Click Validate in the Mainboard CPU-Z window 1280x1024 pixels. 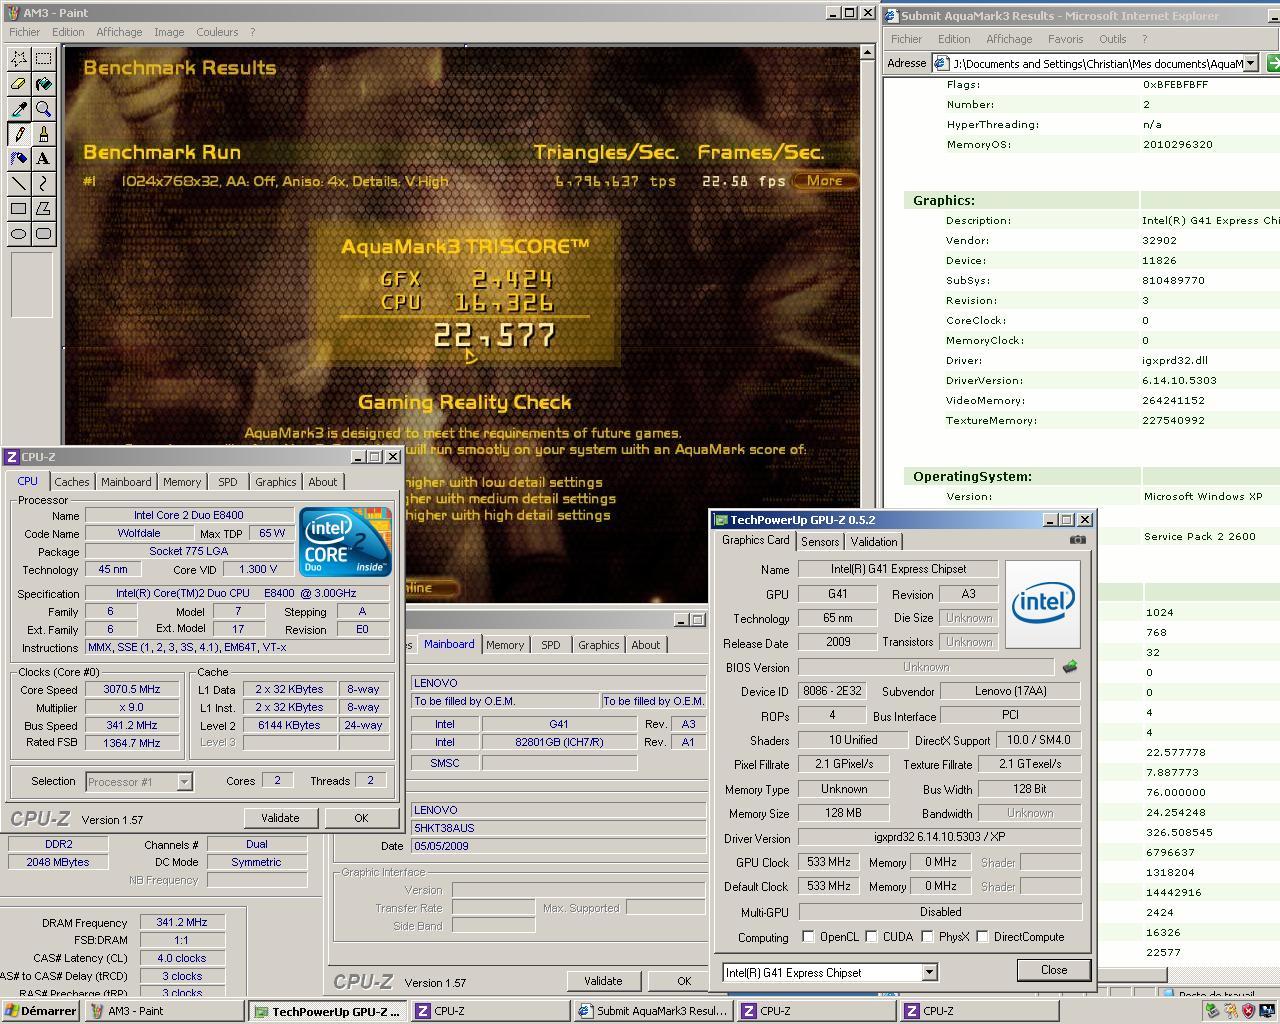tap(603, 981)
